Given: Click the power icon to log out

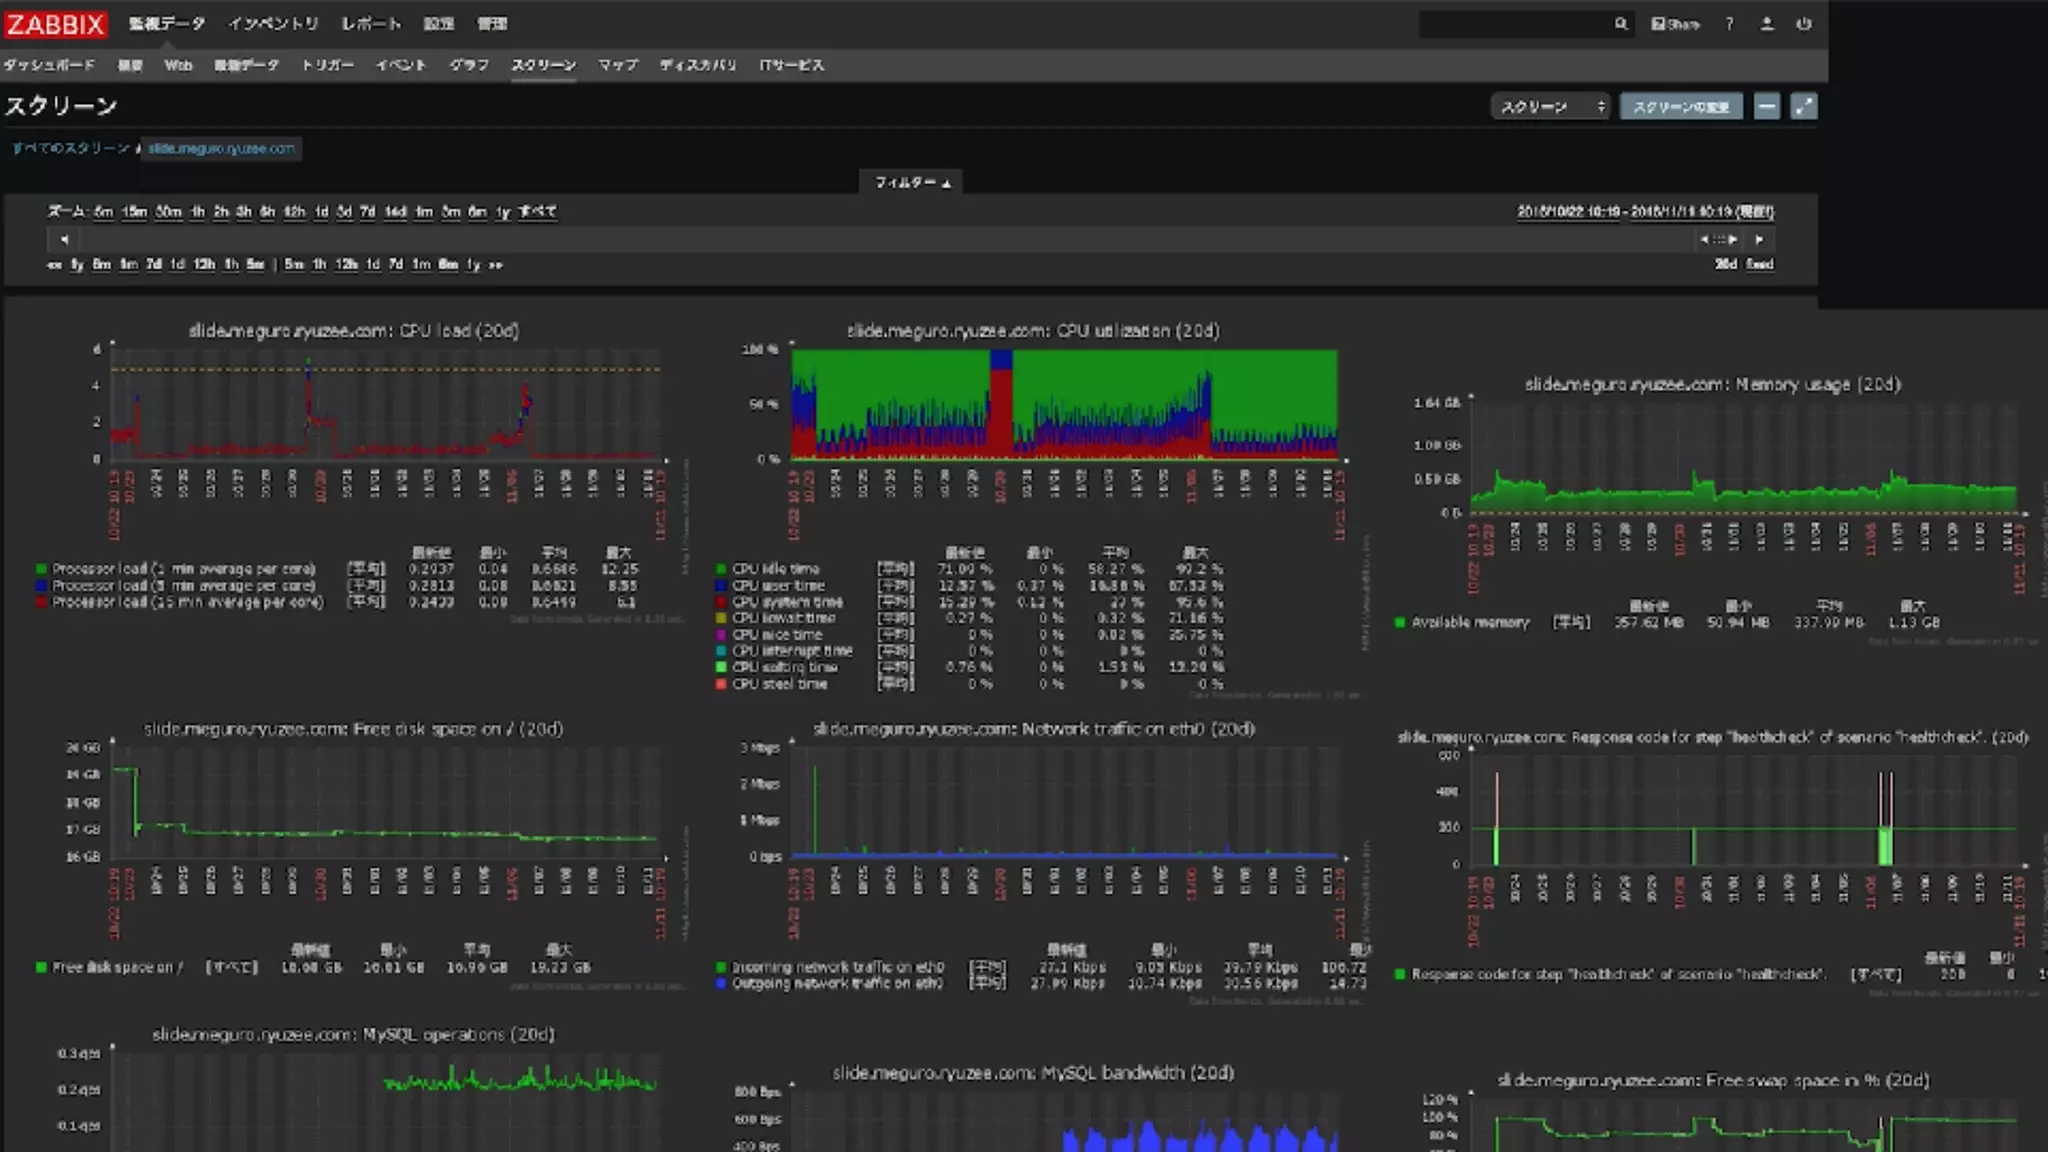Looking at the screenshot, I should click(1804, 24).
